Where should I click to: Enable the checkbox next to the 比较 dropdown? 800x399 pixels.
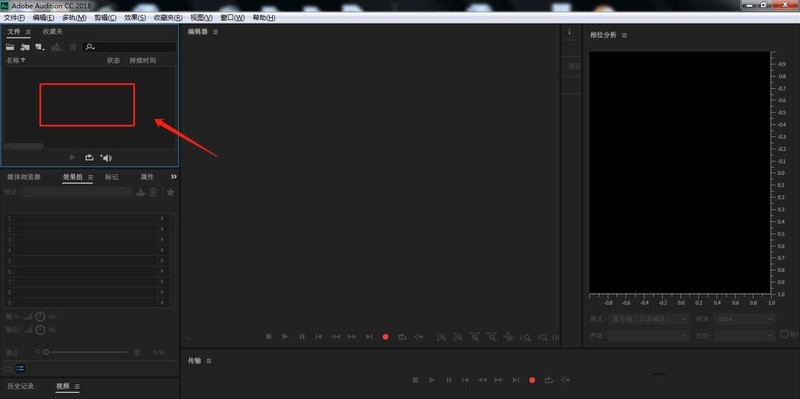785,334
